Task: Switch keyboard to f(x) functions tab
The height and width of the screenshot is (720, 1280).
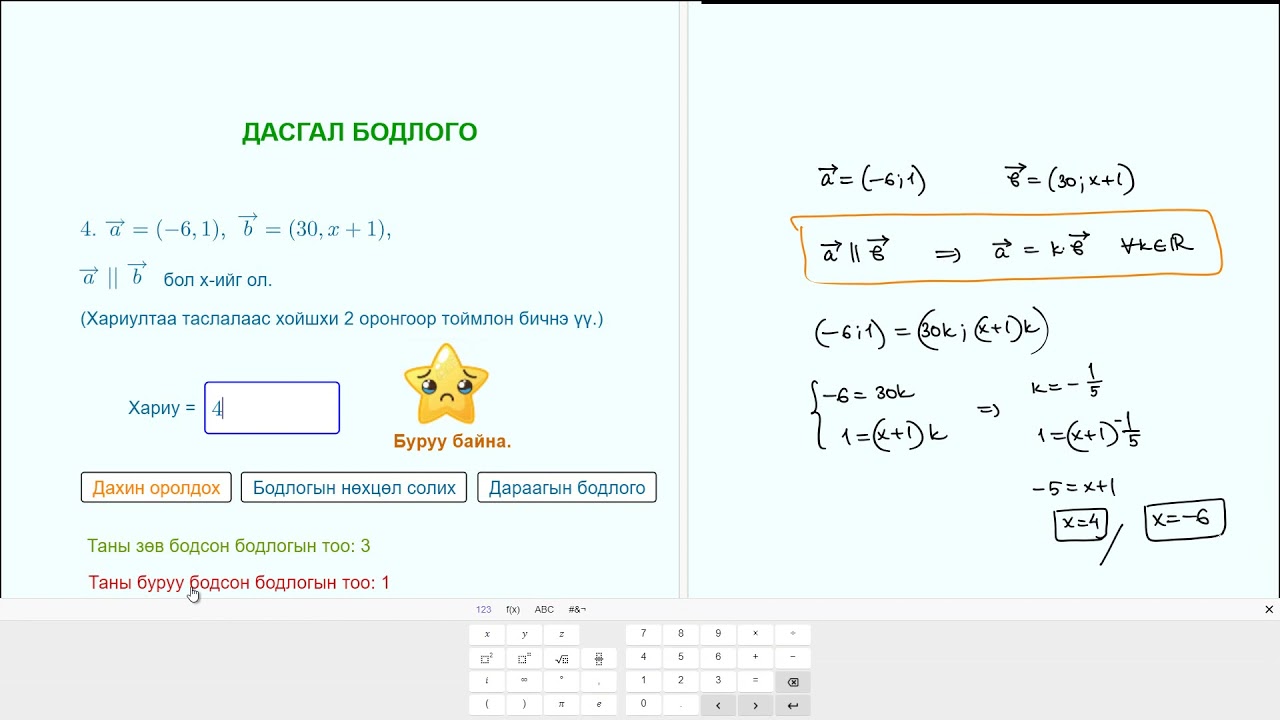Action: click(x=513, y=609)
